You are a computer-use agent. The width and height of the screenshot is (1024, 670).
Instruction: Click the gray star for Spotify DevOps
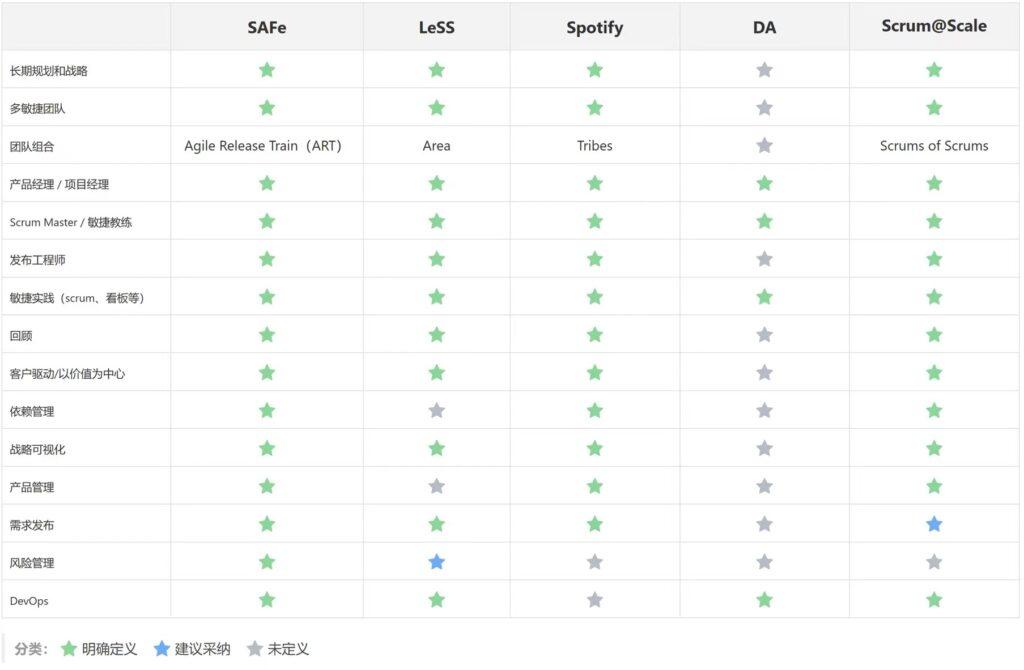click(595, 600)
